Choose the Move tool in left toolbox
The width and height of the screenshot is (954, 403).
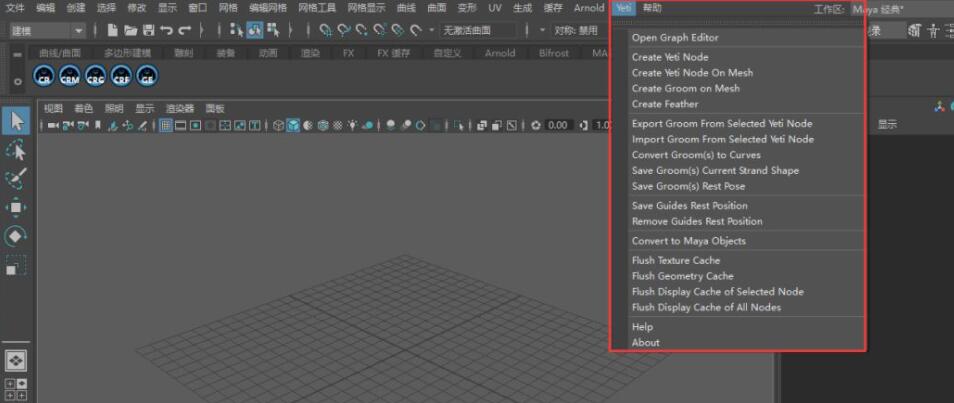(16, 208)
